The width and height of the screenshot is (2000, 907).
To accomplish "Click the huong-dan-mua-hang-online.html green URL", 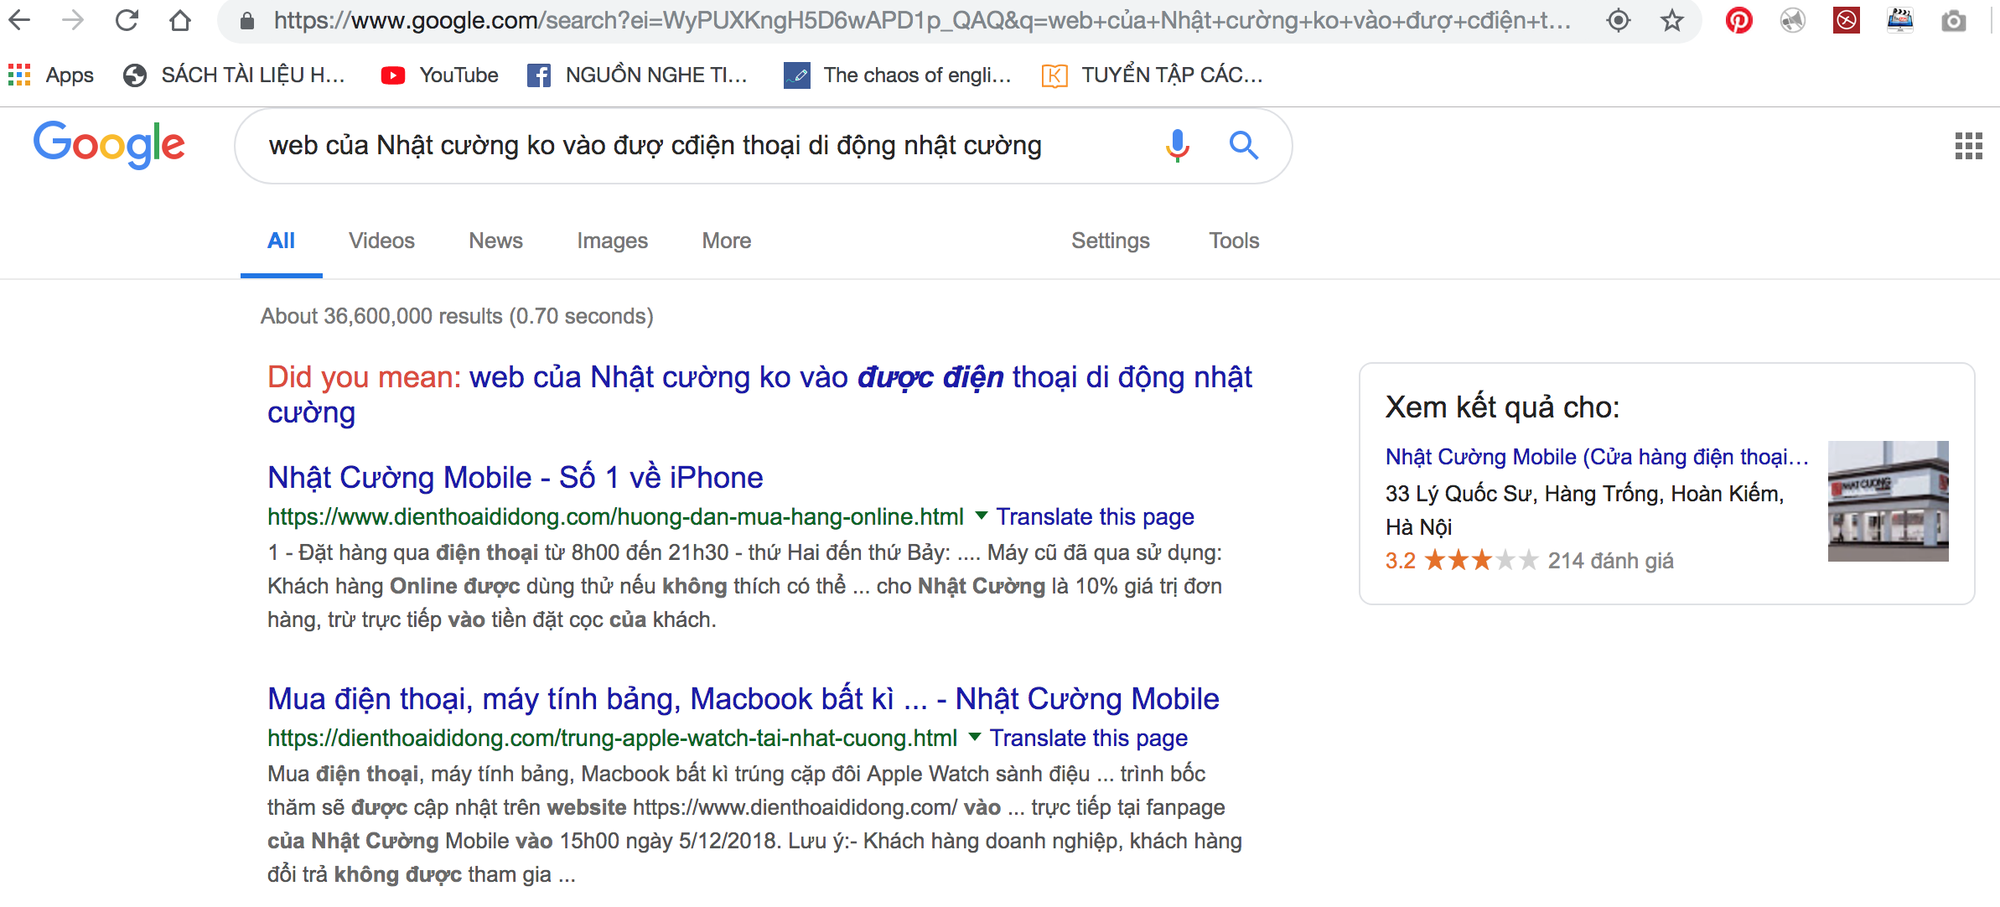I will pos(615,517).
